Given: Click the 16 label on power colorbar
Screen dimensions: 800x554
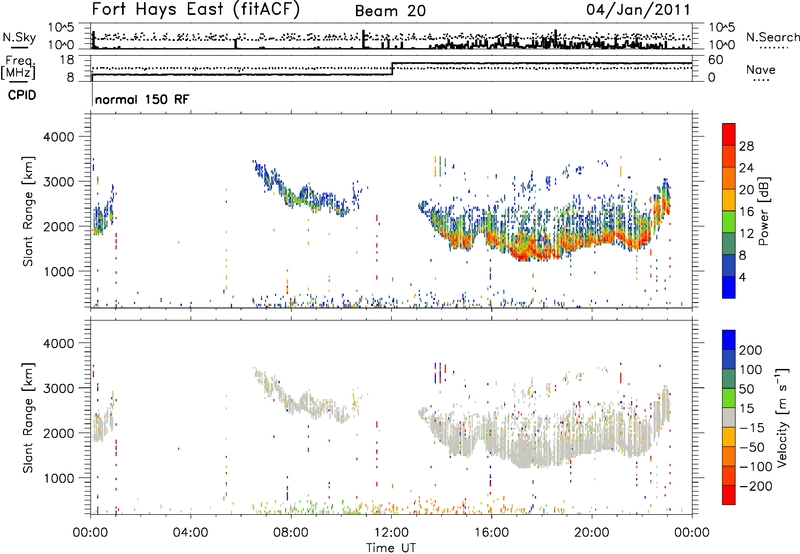Looking at the screenshot, I should 746,212.
